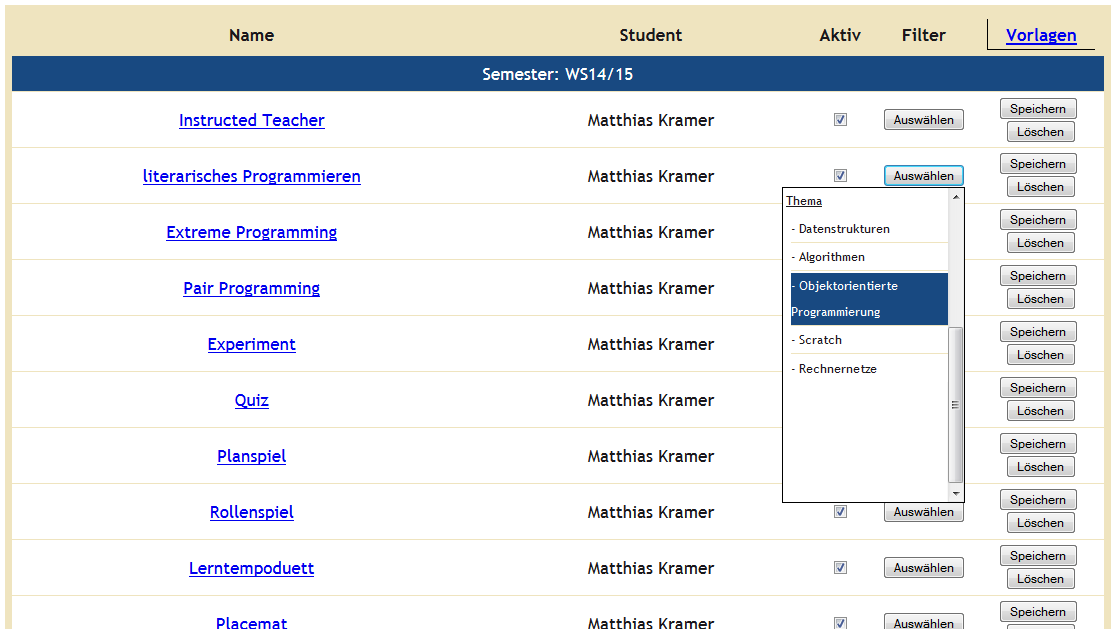Open the Vorlagen link

coord(1041,35)
